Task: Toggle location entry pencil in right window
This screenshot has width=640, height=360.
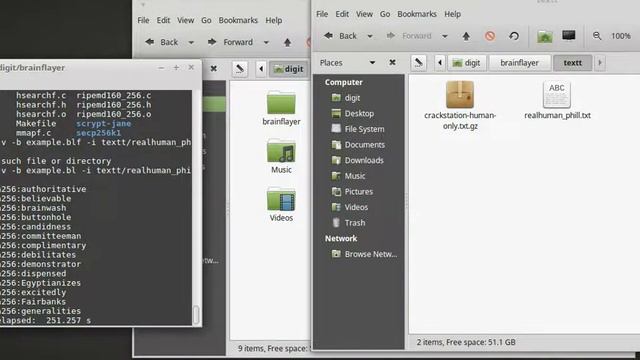Action: click(418, 63)
